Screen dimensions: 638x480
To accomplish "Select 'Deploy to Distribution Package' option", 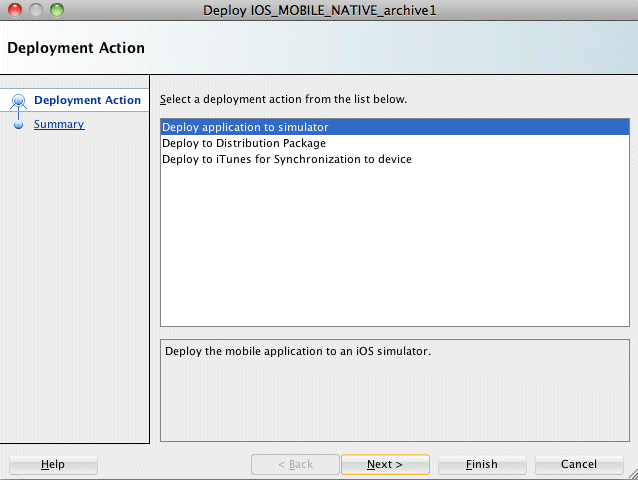I will point(395,143).
